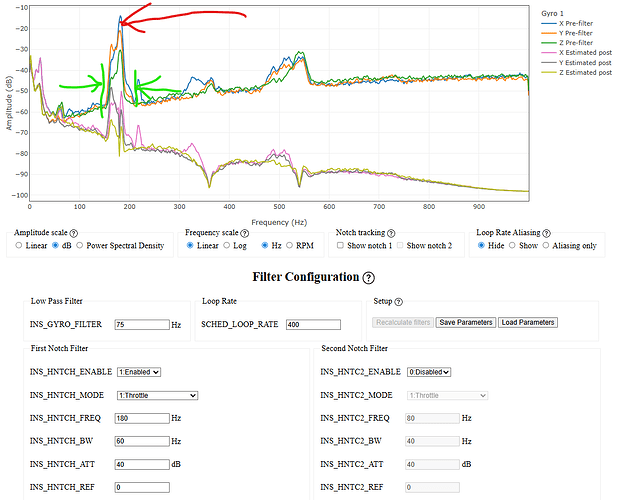Image resolution: width=622 pixels, height=500 pixels.
Task: Select Aliasing only for Loop Rate Aliasing
Action: (545, 245)
